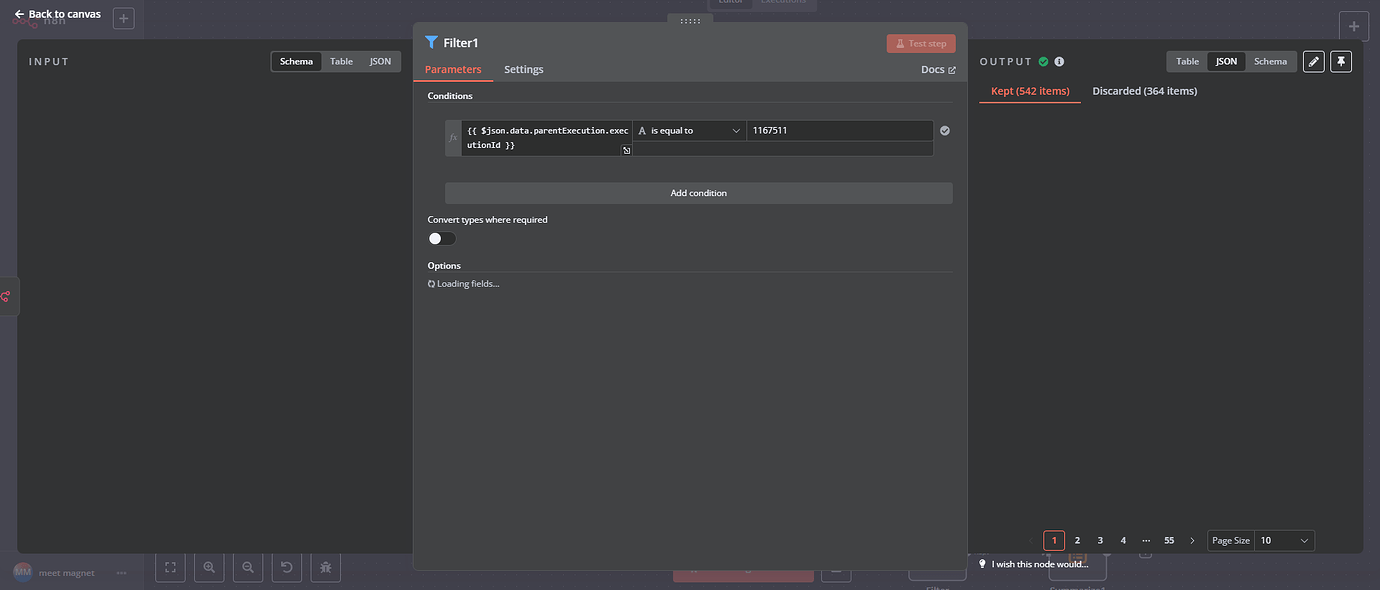Go to page 2 of output results
1380x590 pixels.
[x=1077, y=540]
